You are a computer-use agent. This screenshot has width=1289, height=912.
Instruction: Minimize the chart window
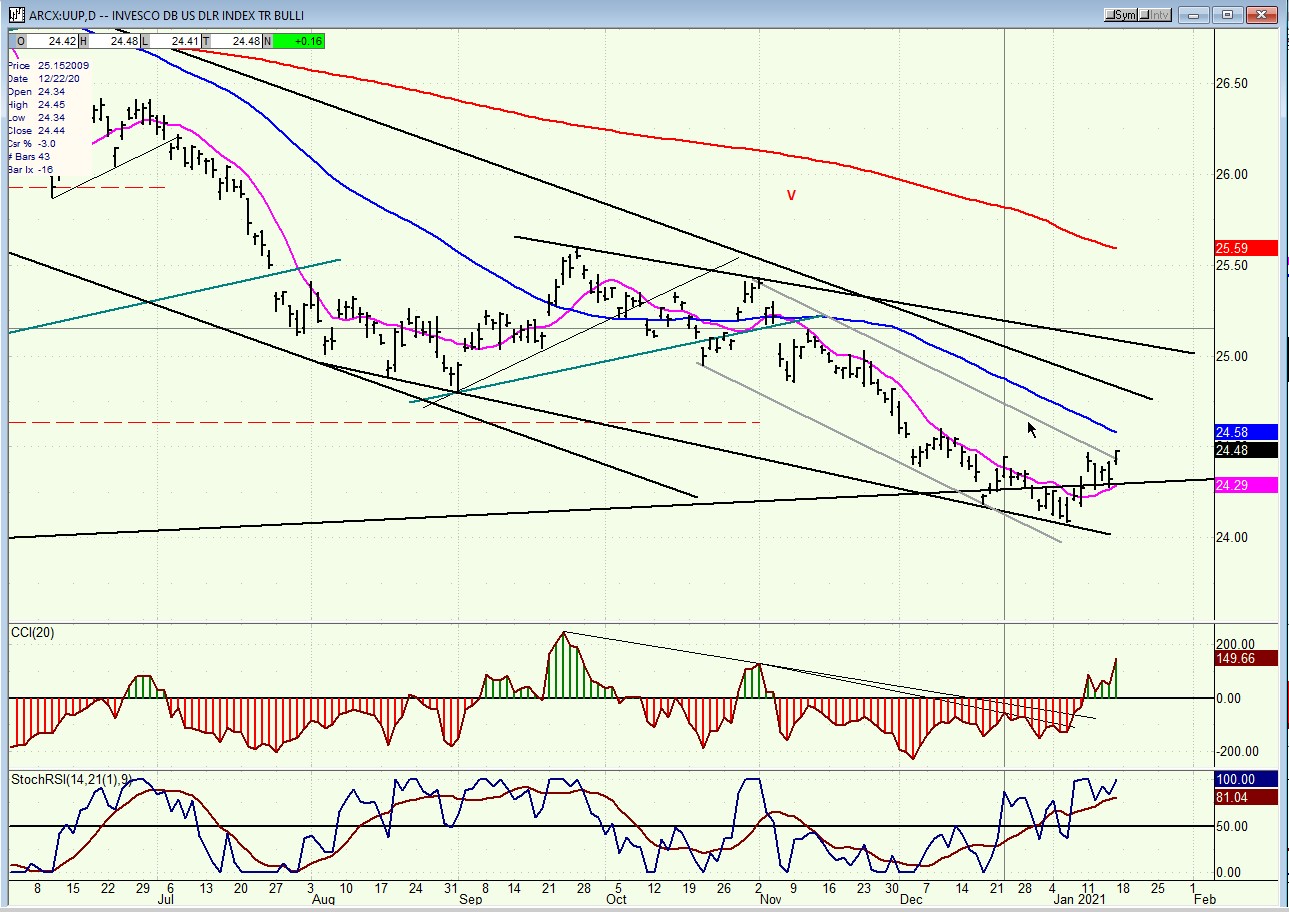pos(1194,15)
